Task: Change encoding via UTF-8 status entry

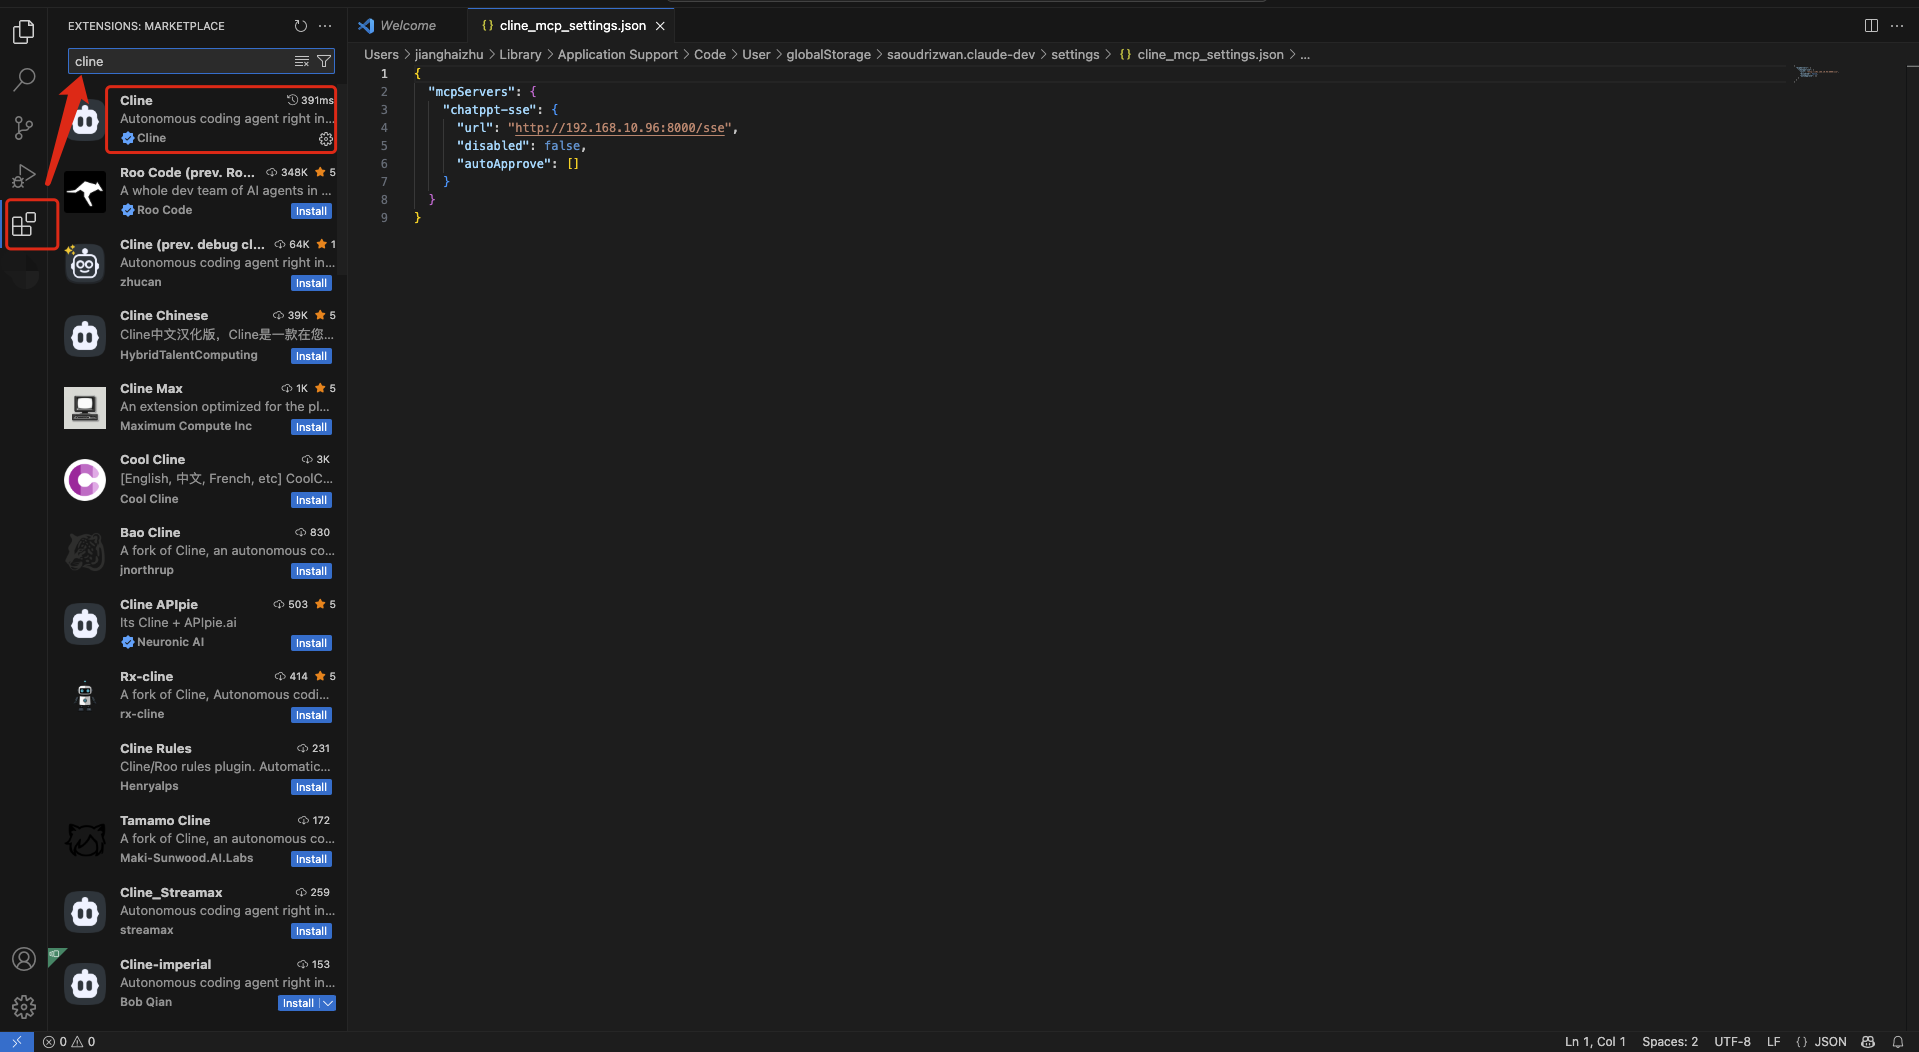Action: tap(1732, 1041)
